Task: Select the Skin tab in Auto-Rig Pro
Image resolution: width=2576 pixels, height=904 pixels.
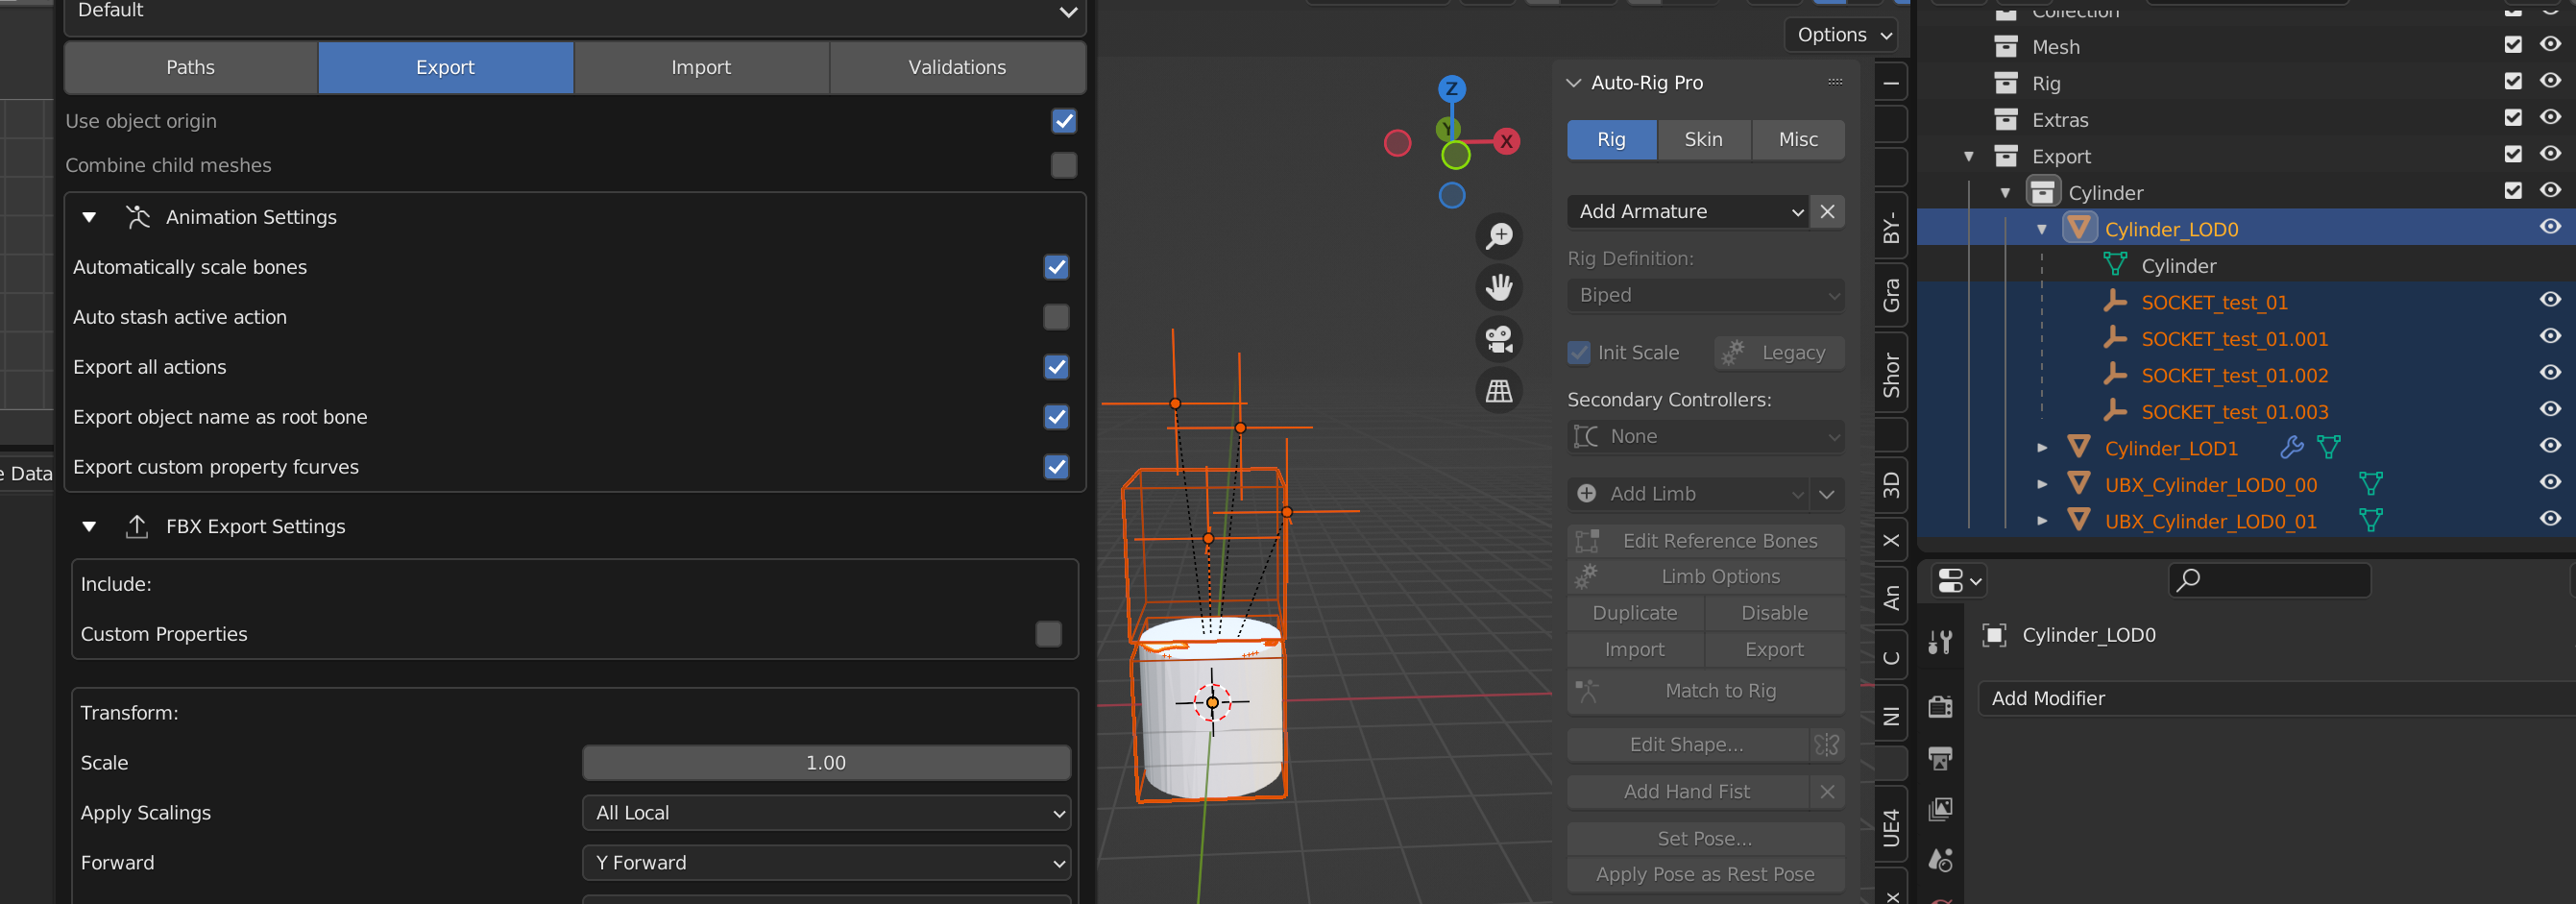Action: 1704,140
